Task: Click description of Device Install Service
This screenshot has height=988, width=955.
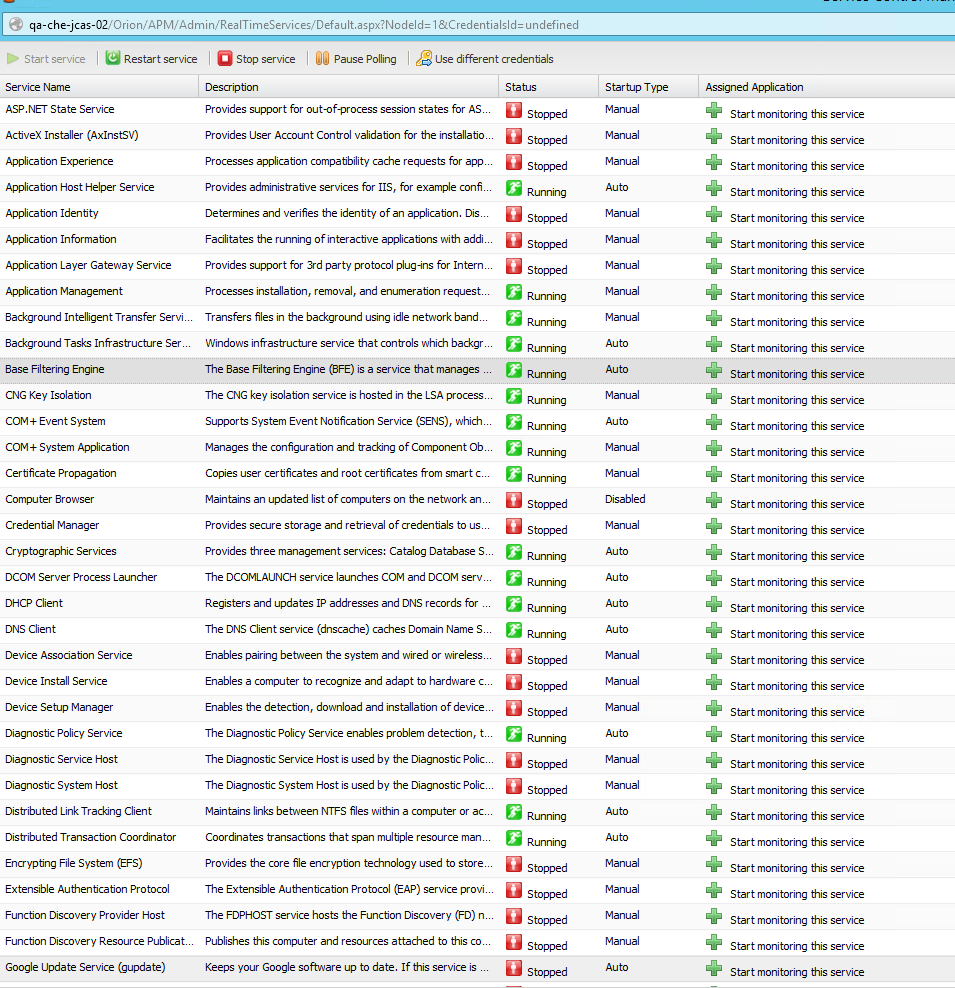Action: 349,681
